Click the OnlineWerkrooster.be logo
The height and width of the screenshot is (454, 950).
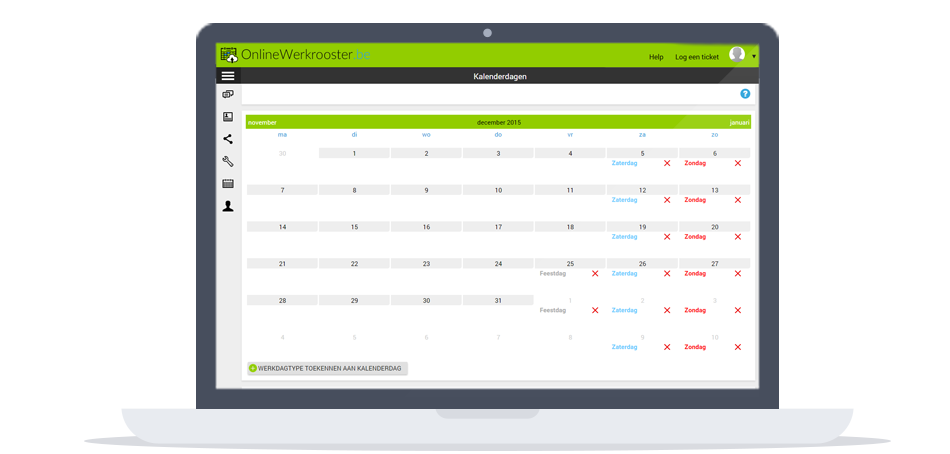click(x=295, y=55)
